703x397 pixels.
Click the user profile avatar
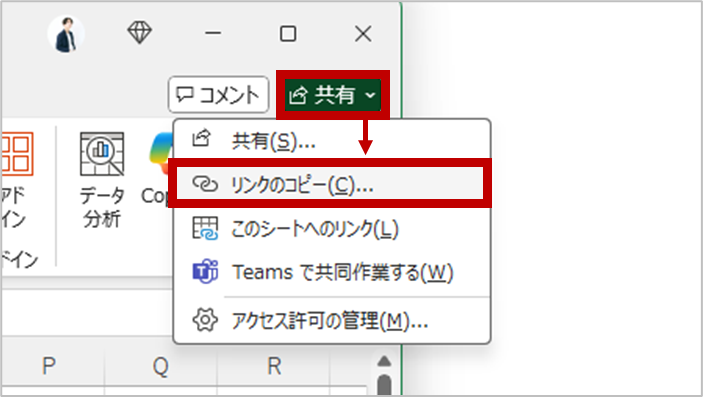coord(66,34)
